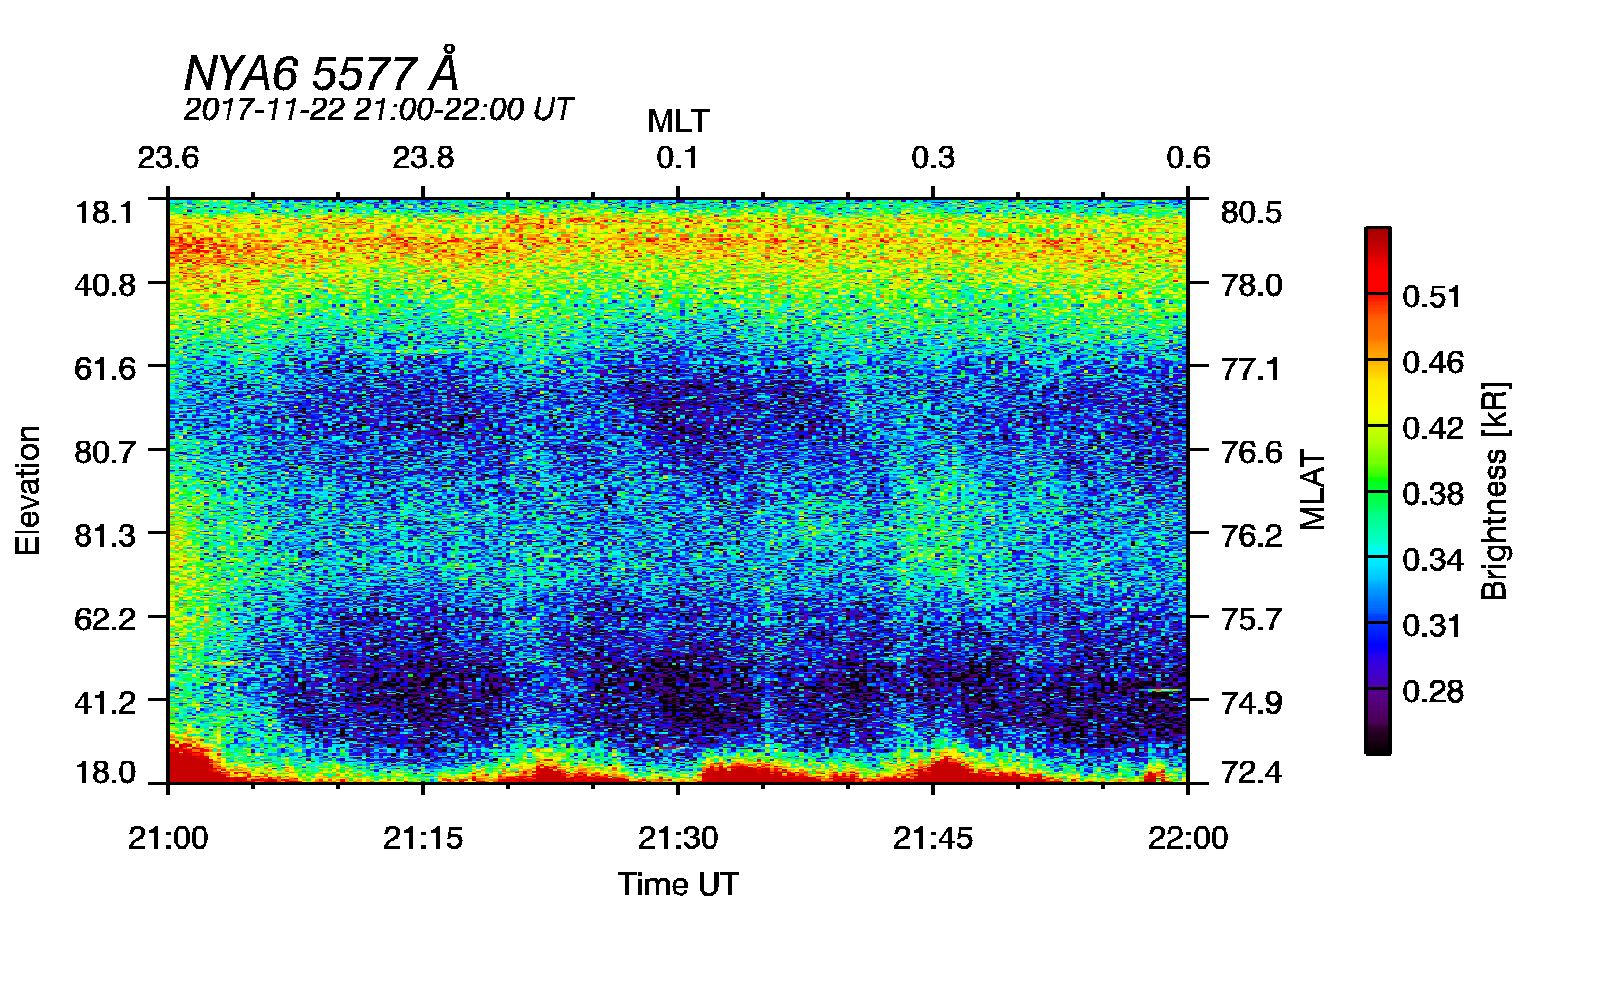Click MLAT tick value "75.7"

pyautogui.click(x=1251, y=619)
